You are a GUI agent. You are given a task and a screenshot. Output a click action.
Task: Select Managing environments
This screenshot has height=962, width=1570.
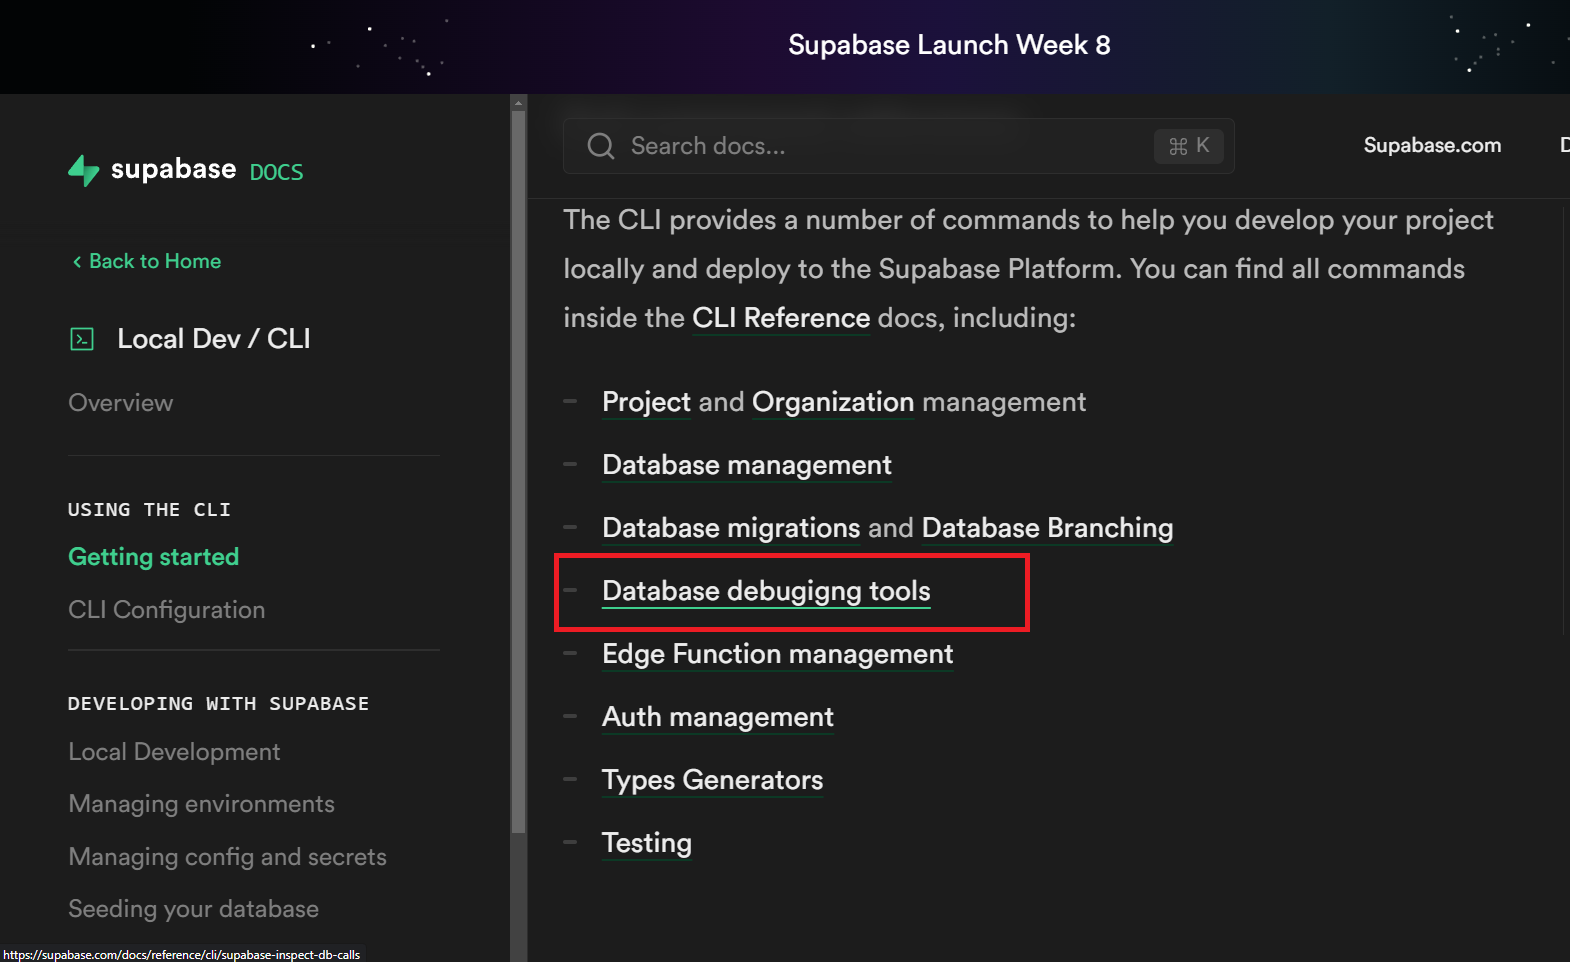tap(201, 803)
